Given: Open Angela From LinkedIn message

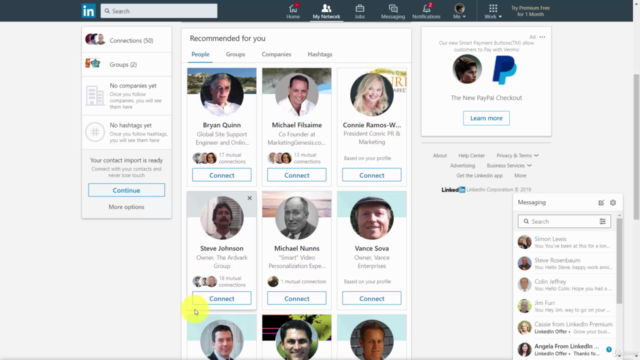Looking at the screenshot, I should [565, 349].
